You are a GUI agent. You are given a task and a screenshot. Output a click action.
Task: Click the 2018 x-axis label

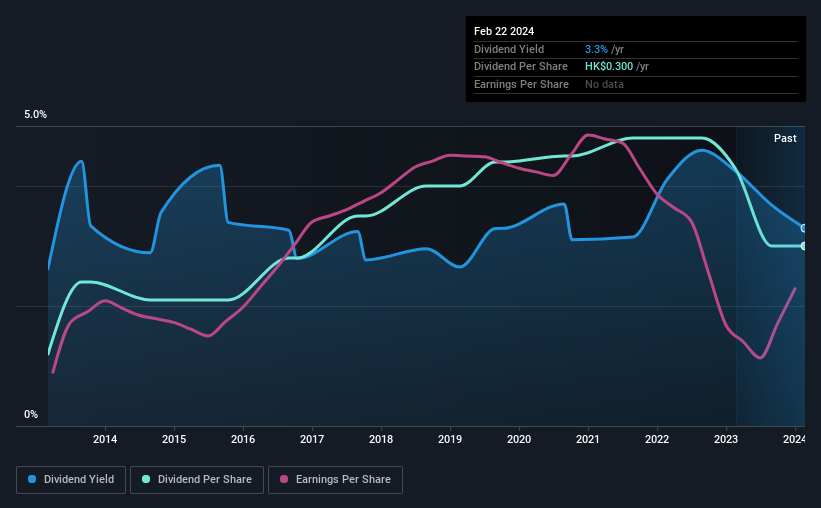(381, 439)
